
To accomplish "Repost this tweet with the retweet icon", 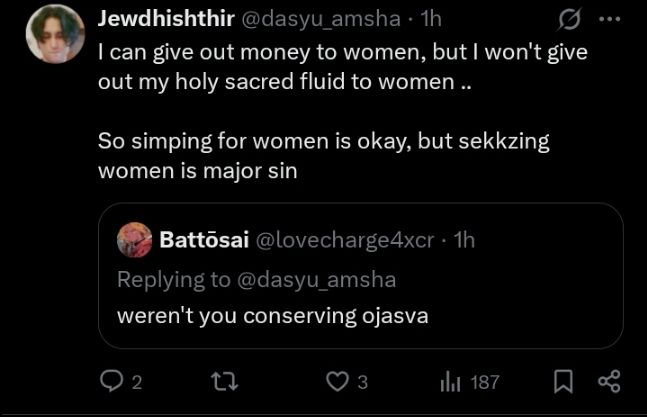I will click(x=231, y=381).
